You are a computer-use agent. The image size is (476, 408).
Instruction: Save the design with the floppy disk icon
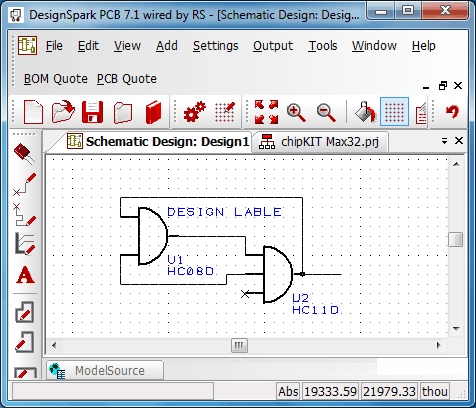(x=92, y=112)
